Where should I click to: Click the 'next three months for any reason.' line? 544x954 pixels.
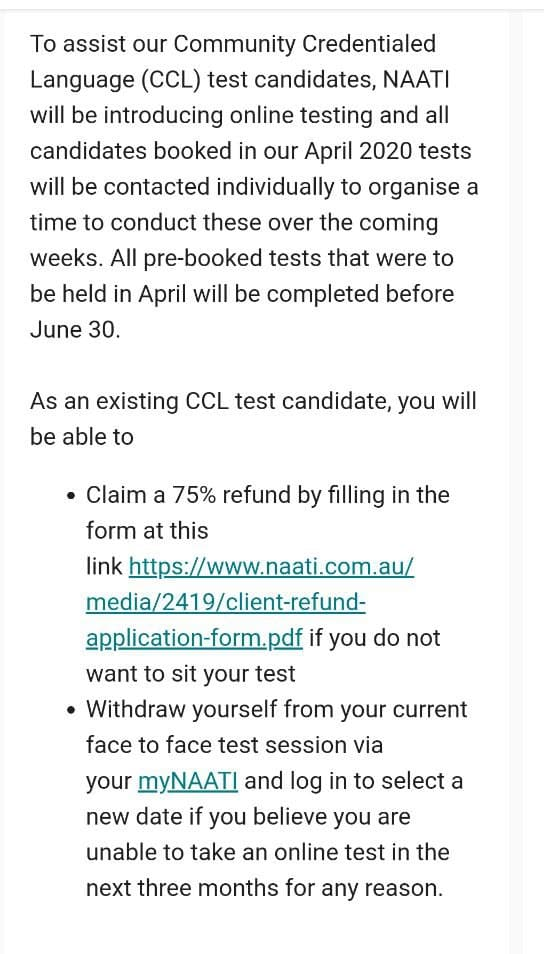(x=265, y=889)
